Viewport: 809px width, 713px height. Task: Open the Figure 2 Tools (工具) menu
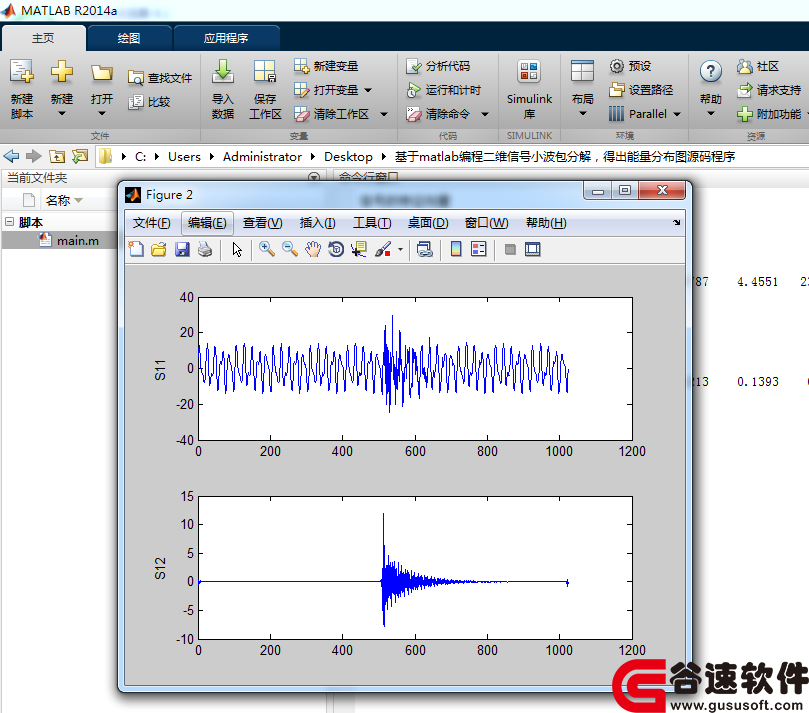click(x=372, y=223)
